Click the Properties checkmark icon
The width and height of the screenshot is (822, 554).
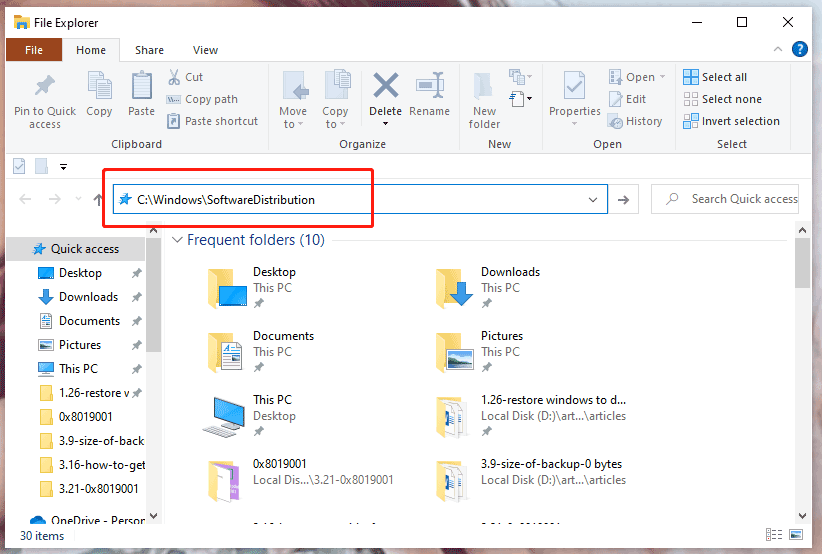click(x=575, y=85)
